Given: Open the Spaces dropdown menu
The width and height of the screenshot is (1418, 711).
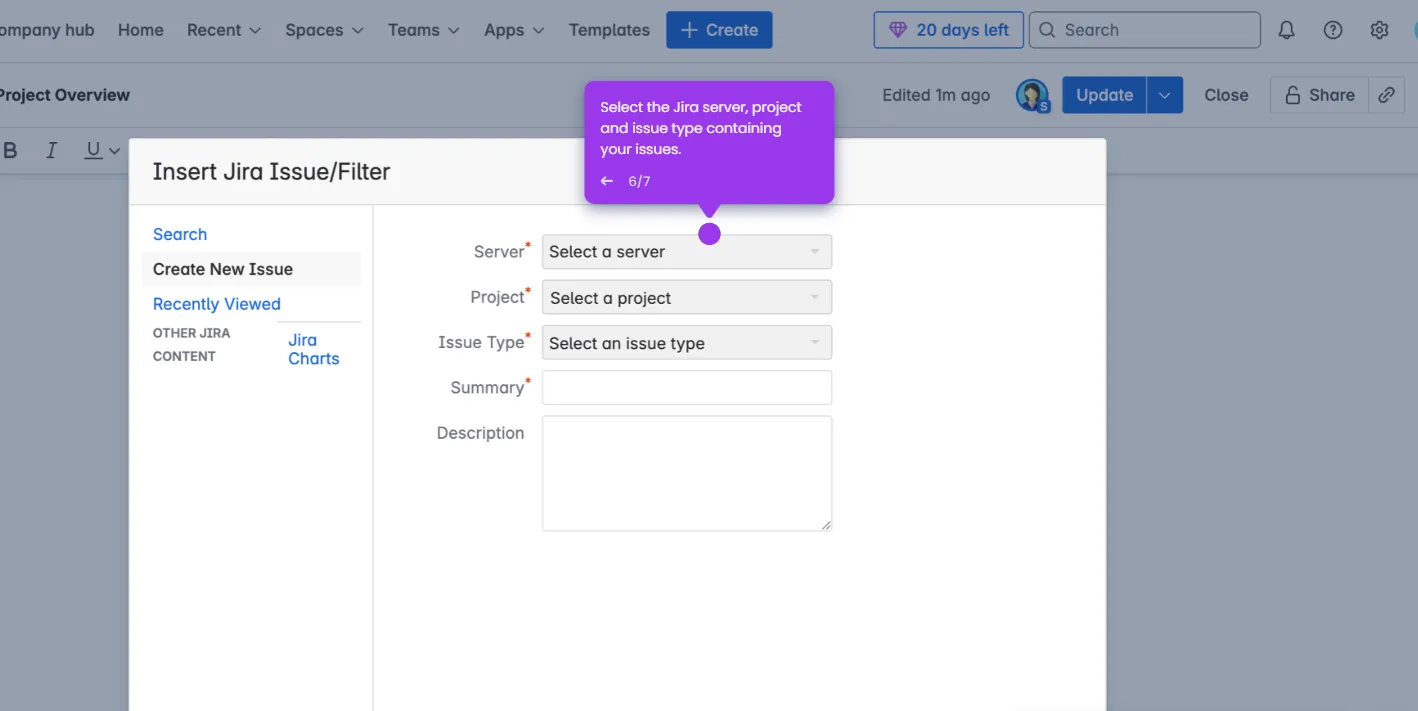Looking at the screenshot, I should 325,30.
